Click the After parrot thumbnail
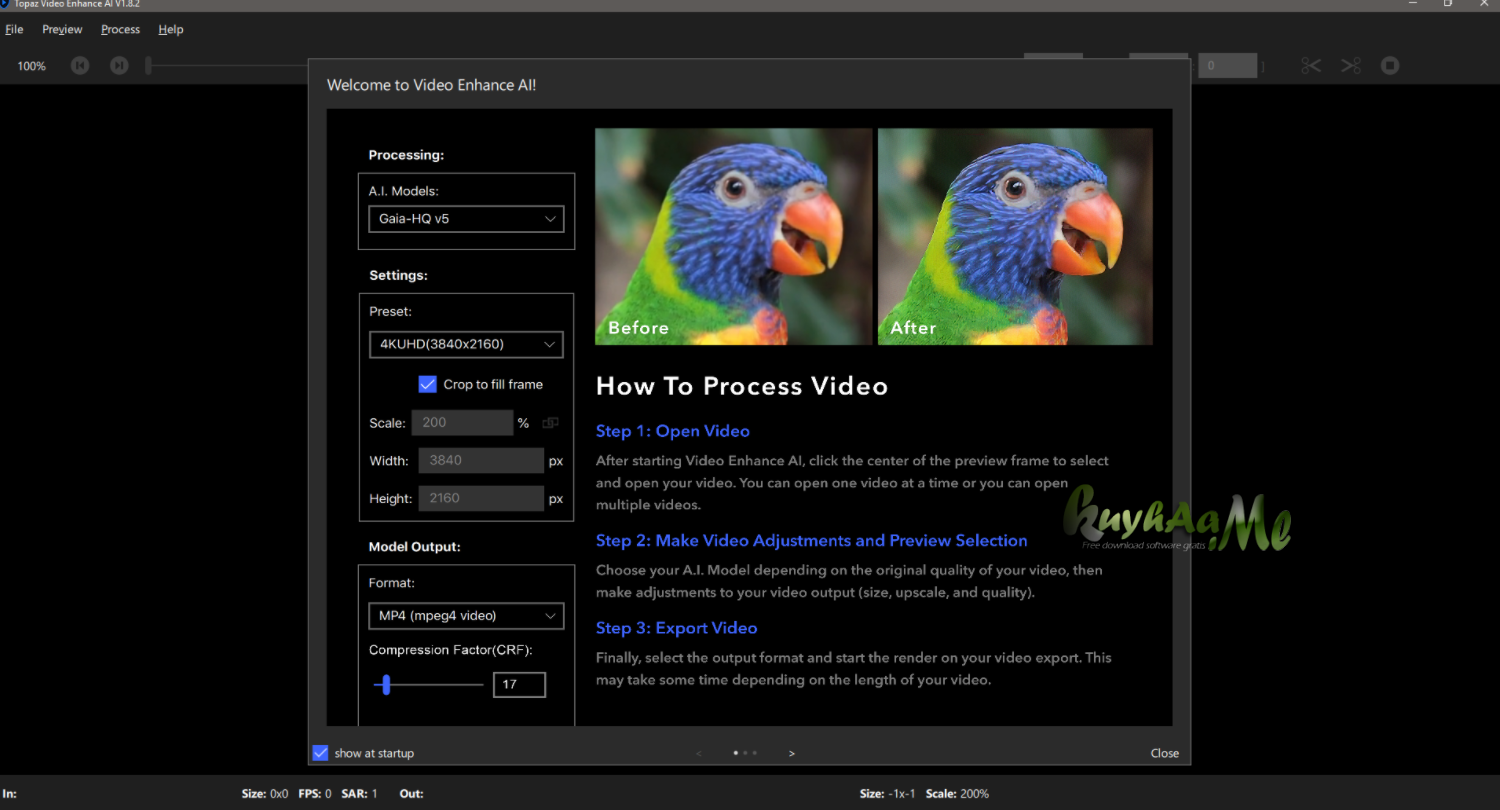This screenshot has width=1500, height=810. [1015, 237]
